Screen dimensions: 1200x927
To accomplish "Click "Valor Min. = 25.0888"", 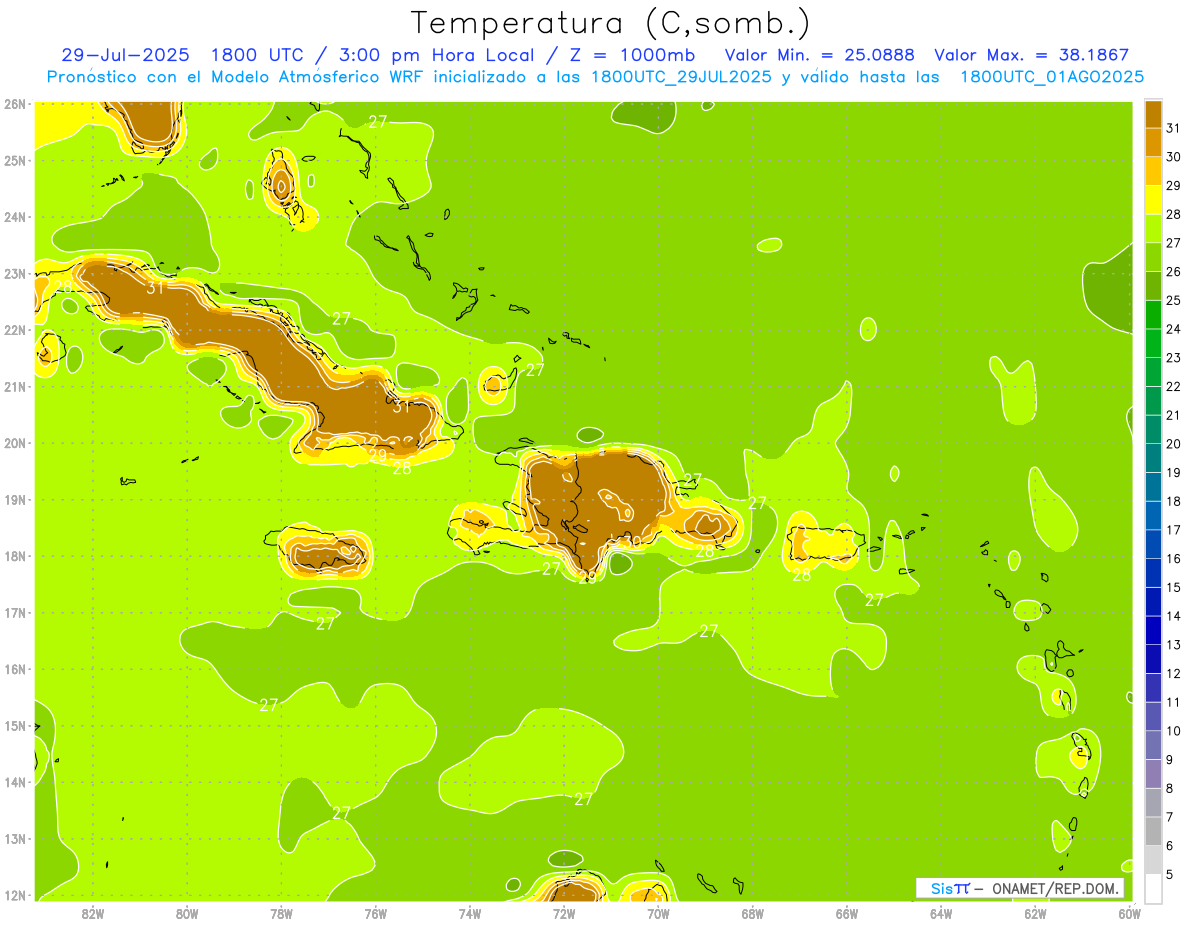I will (819, 55).
